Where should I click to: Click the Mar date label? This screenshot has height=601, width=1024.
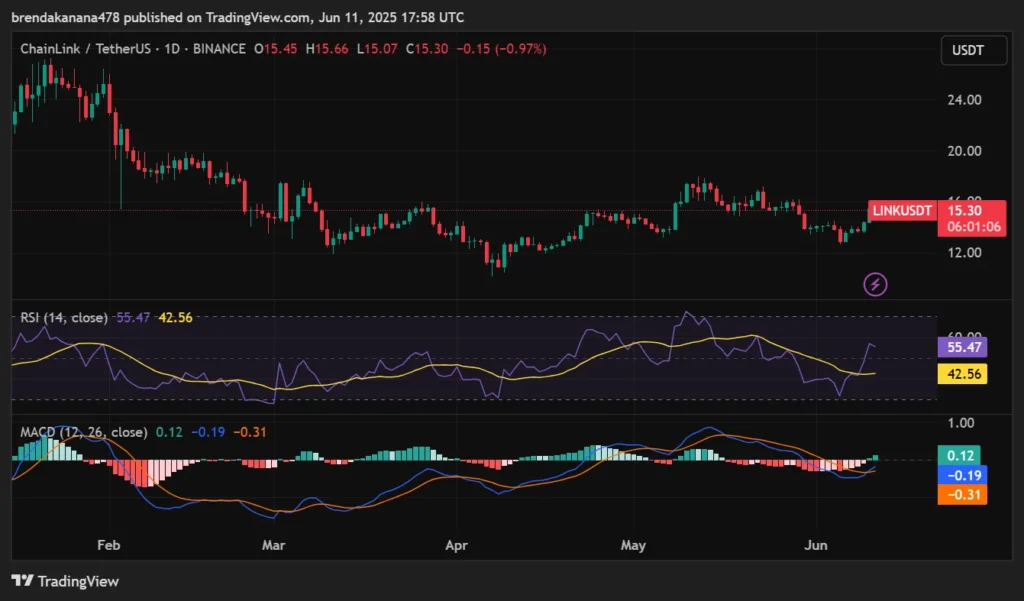273,545
